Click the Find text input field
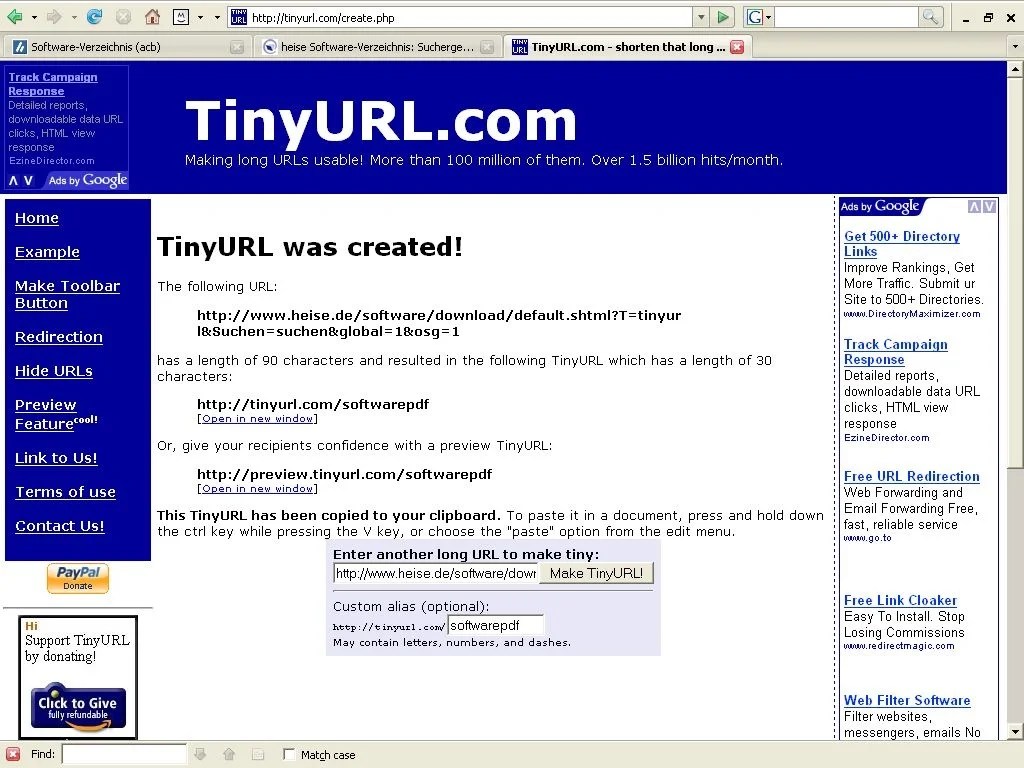The width and height of the screenshot is (1024, 768). 124,754
